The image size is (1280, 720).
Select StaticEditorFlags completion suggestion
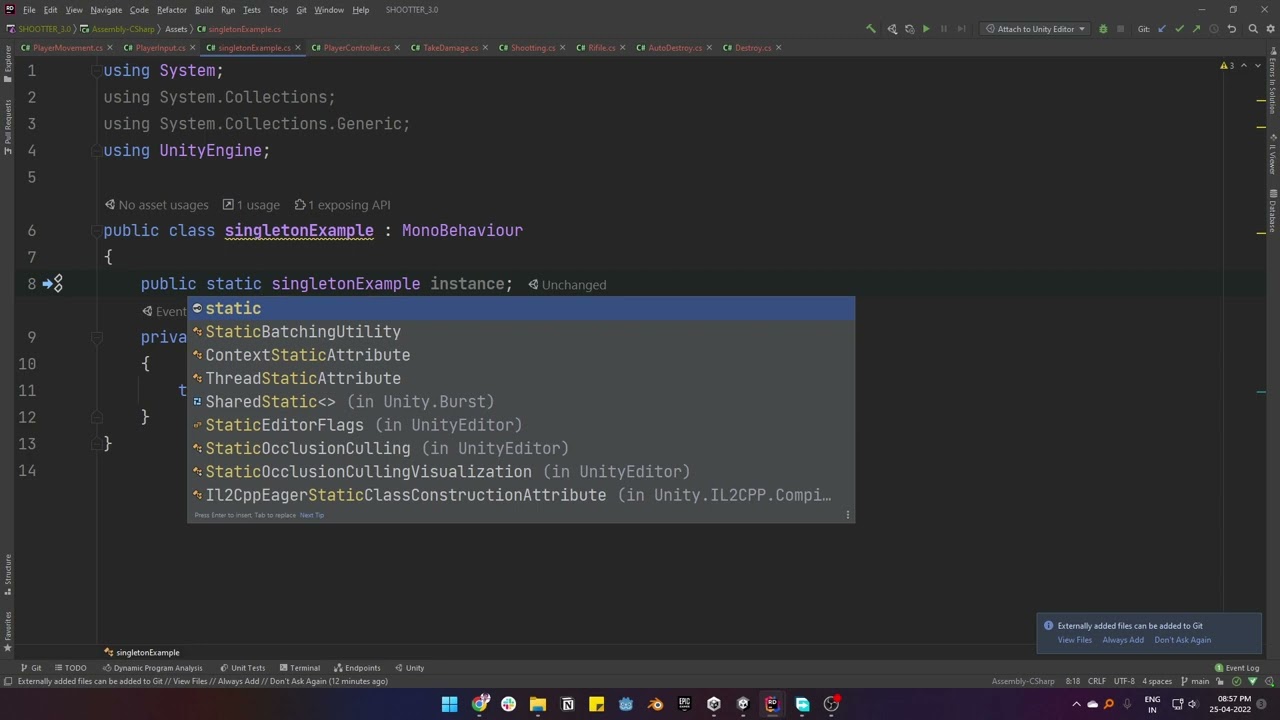click(x=521, y=425)
